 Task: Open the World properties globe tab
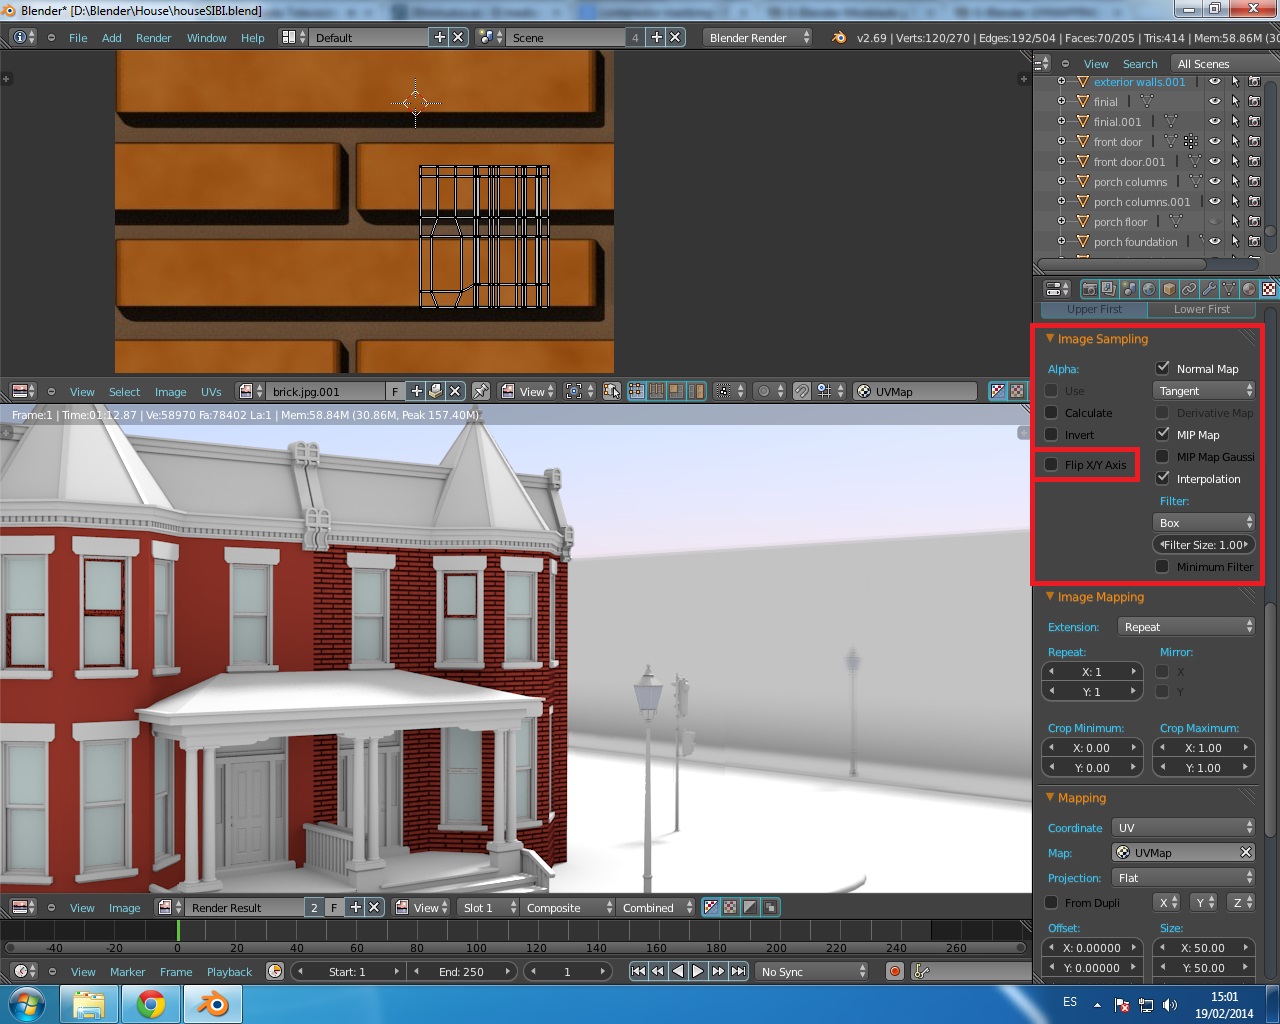click(x=1149, y=289)
